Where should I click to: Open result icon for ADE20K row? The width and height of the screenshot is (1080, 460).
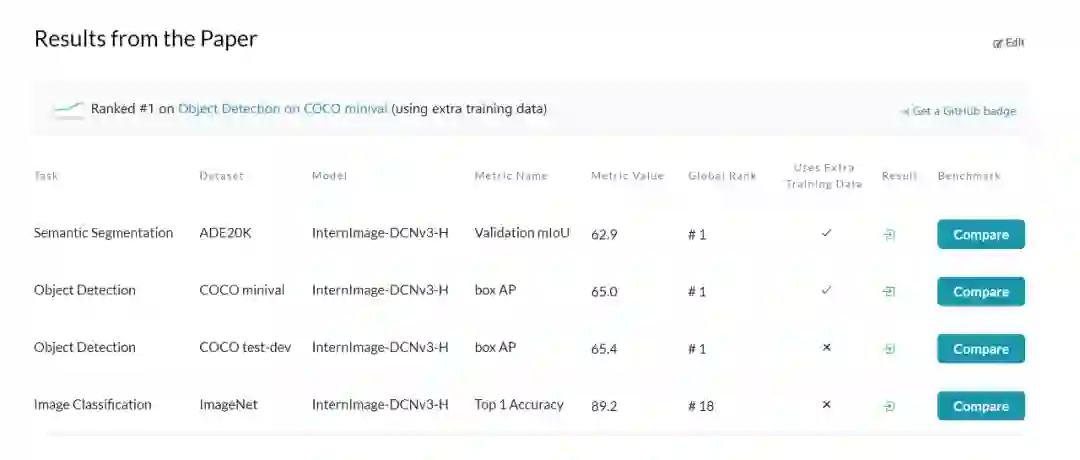point(889,235)
